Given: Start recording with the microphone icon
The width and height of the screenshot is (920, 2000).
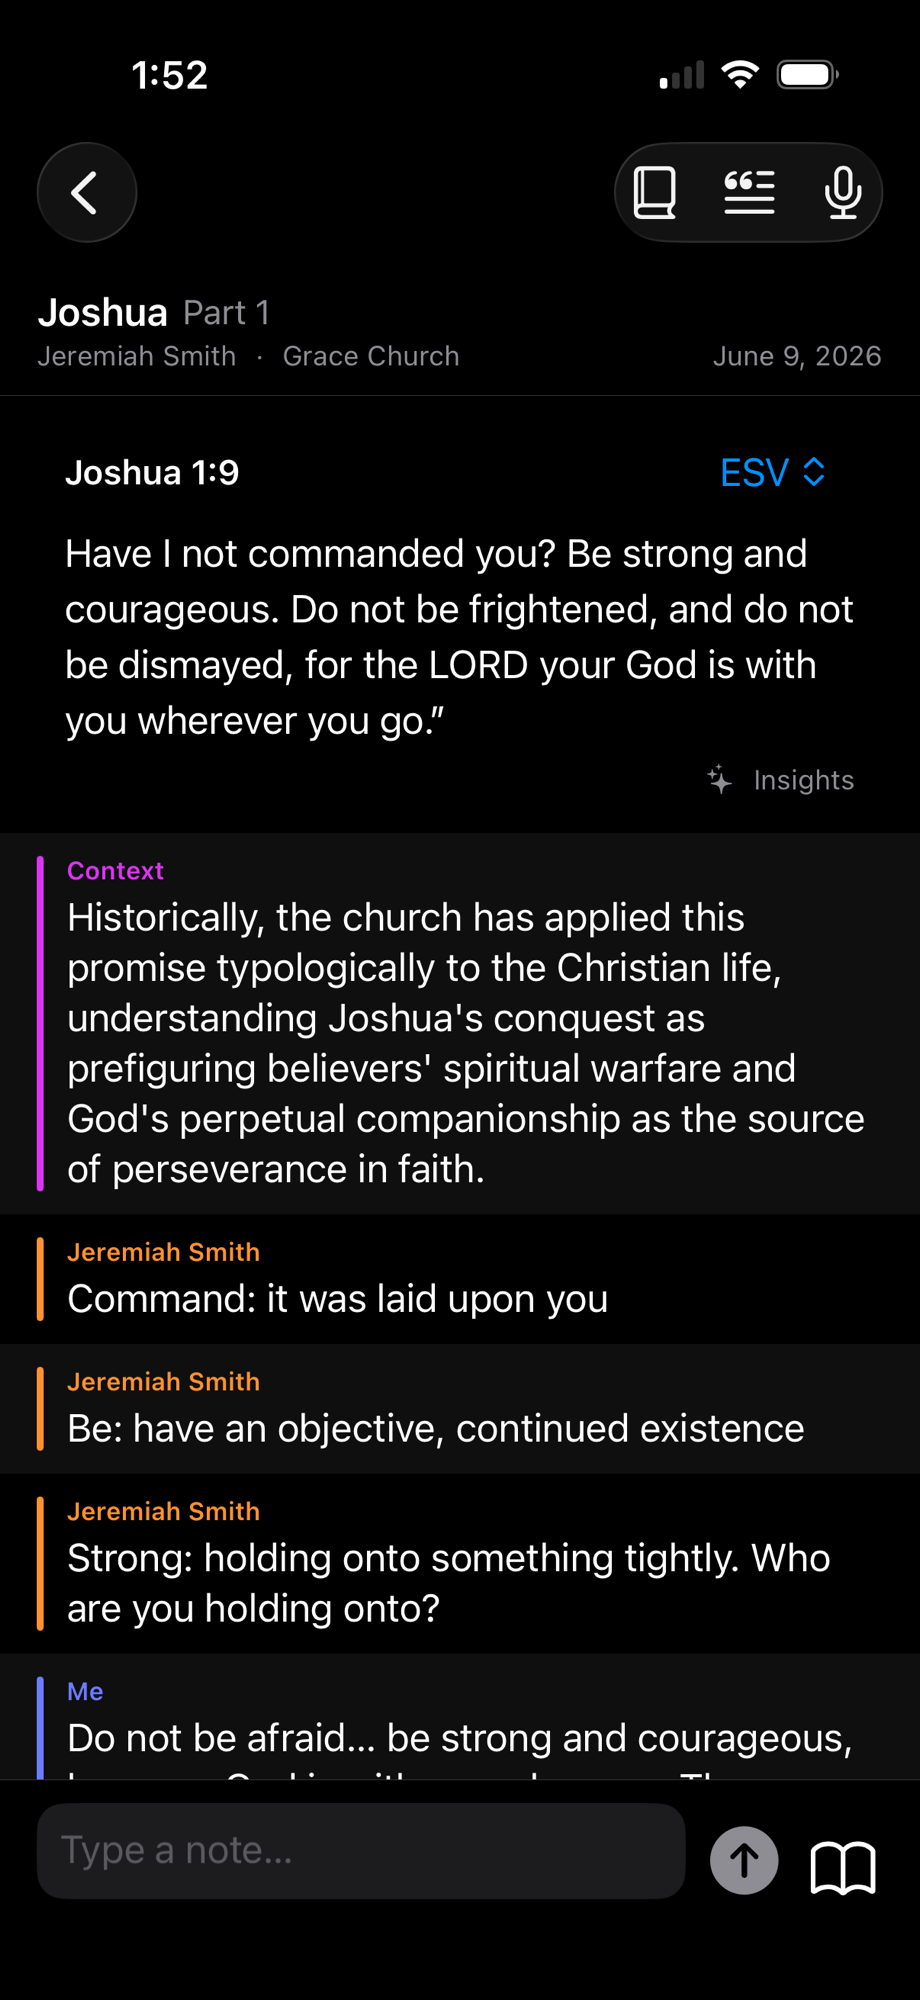Looking at the screenshot, I should point(843,192).
